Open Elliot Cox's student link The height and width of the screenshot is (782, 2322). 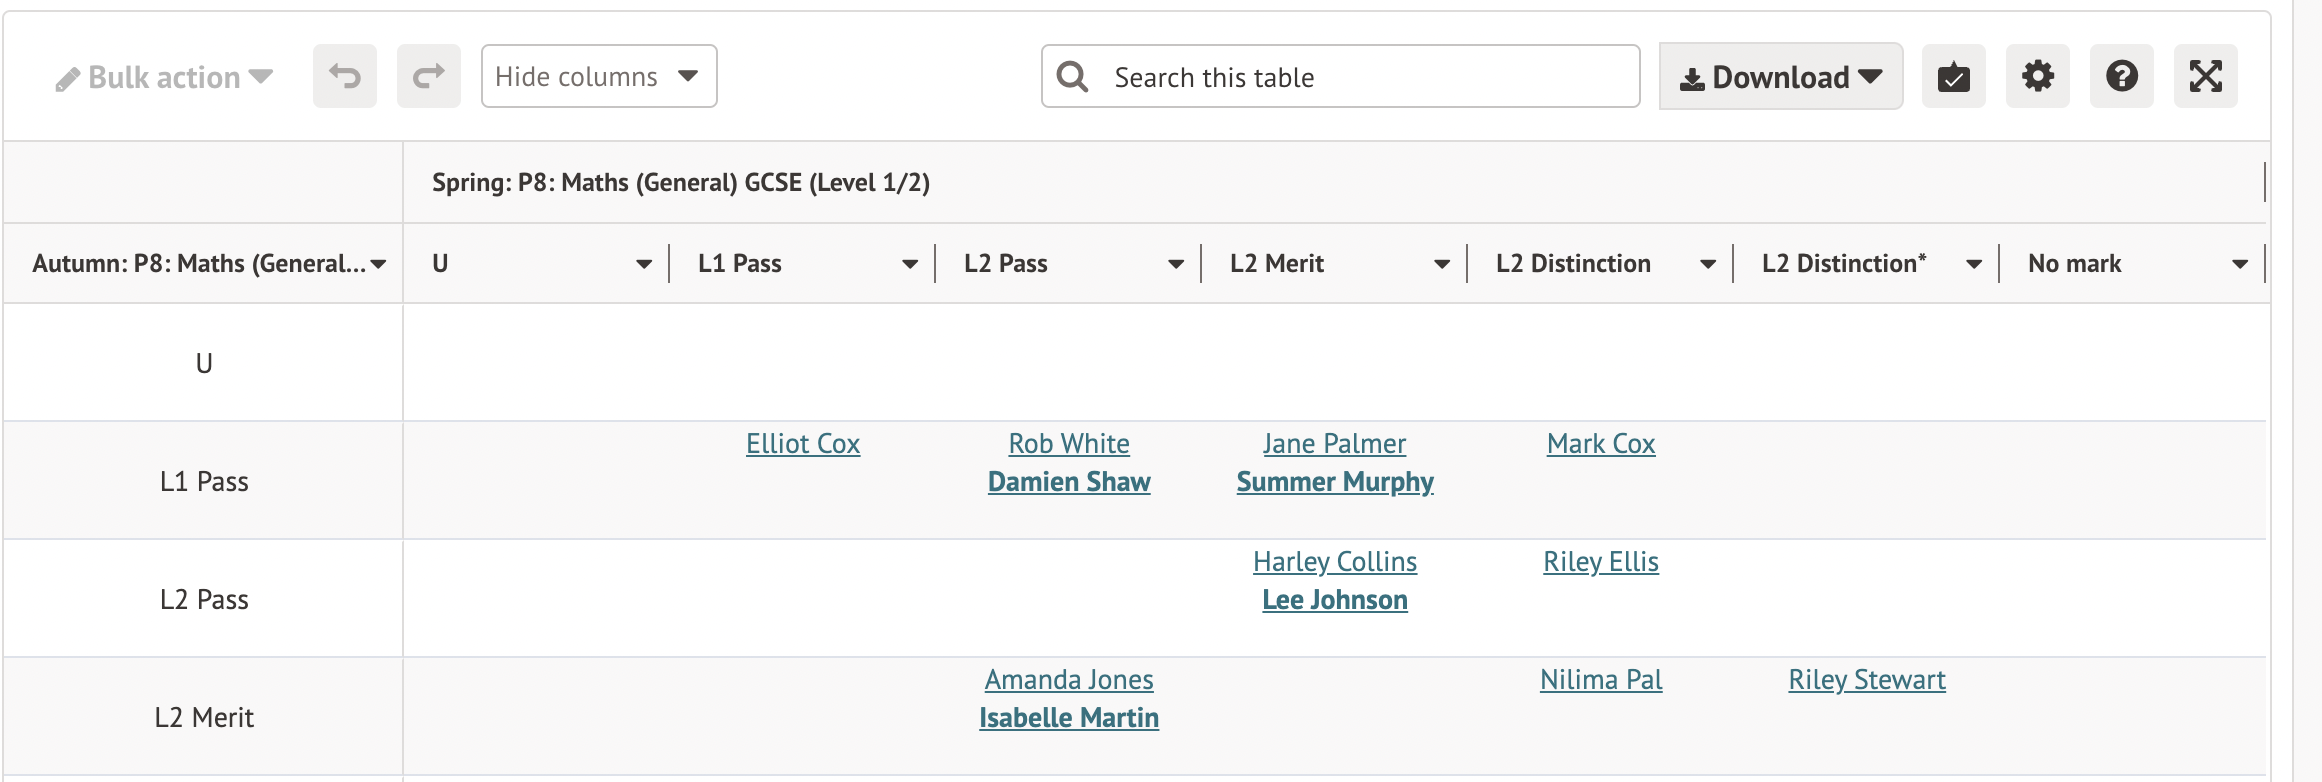(802, 444)
